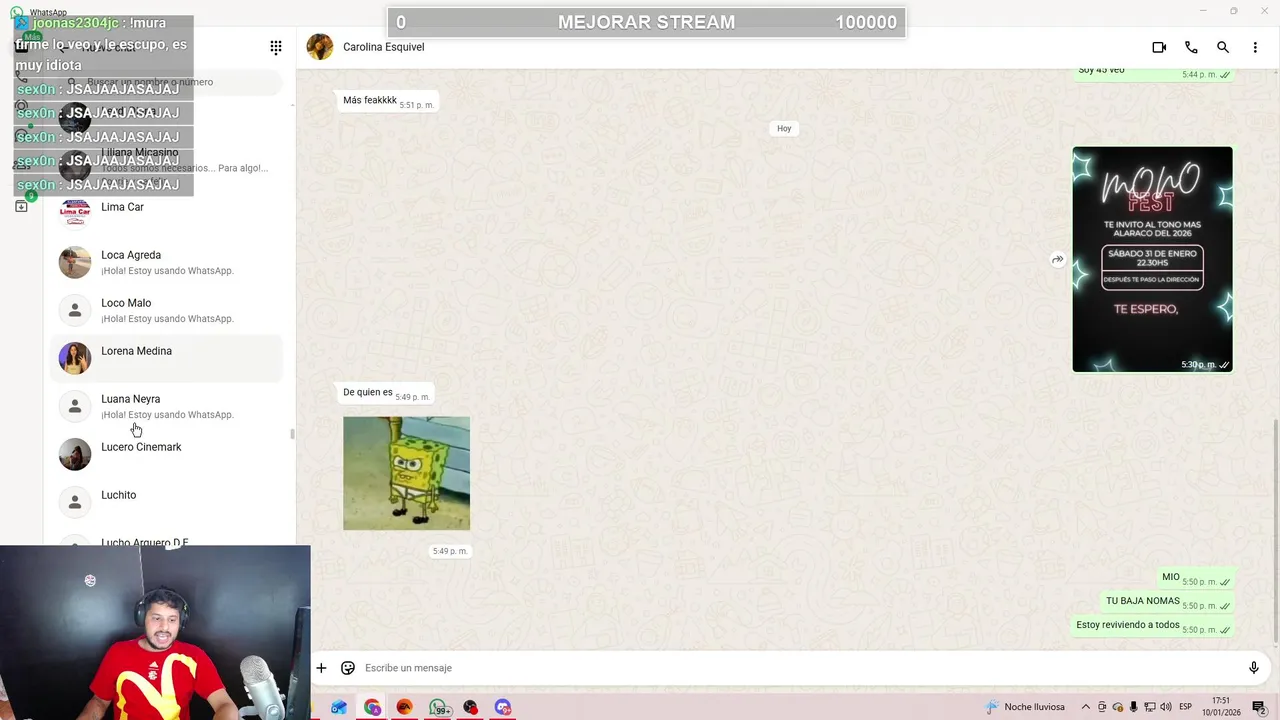Click the attach plus icon
Viewport: 1280px width, 720px height.
[321, 668]
